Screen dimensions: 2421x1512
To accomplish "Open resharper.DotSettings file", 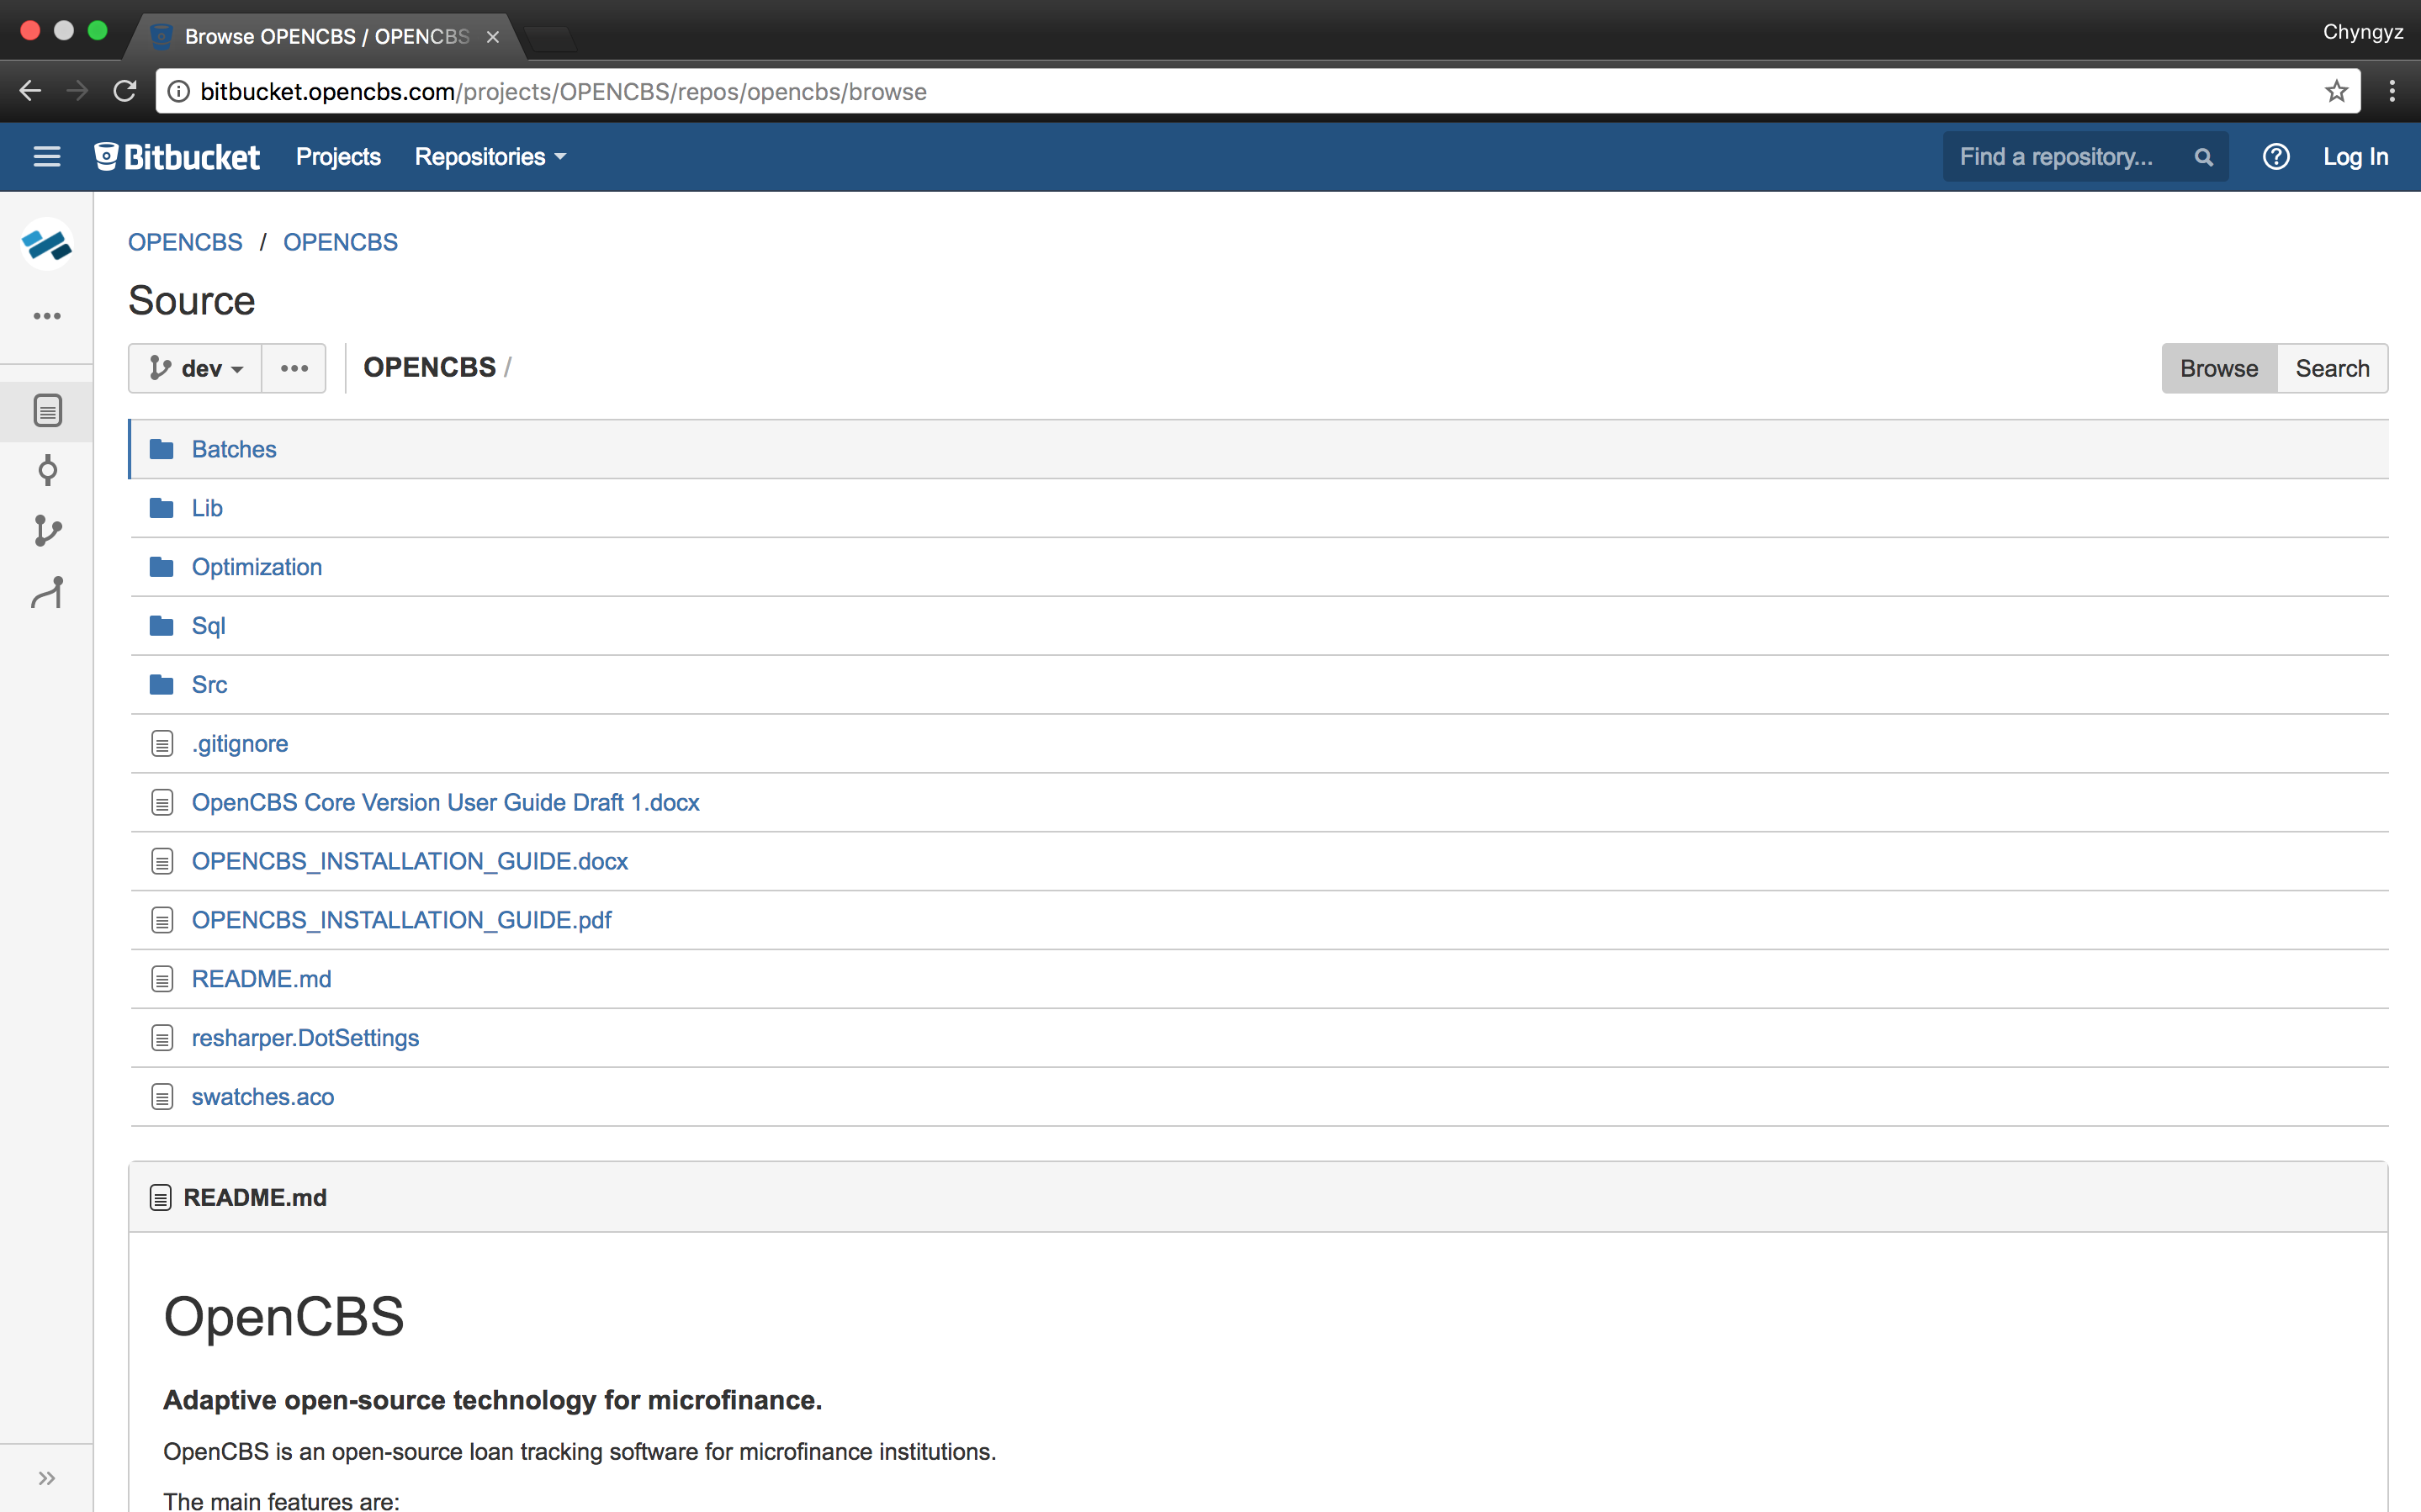I will coord(305,1038).
